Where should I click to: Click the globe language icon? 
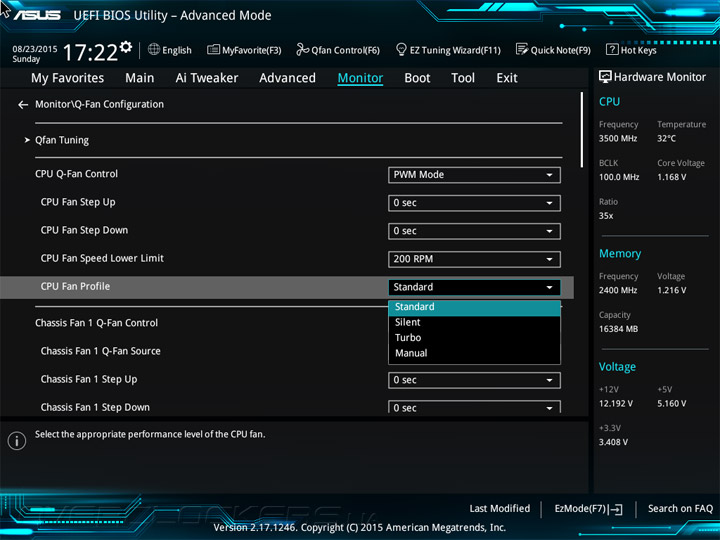coord(154,49)
